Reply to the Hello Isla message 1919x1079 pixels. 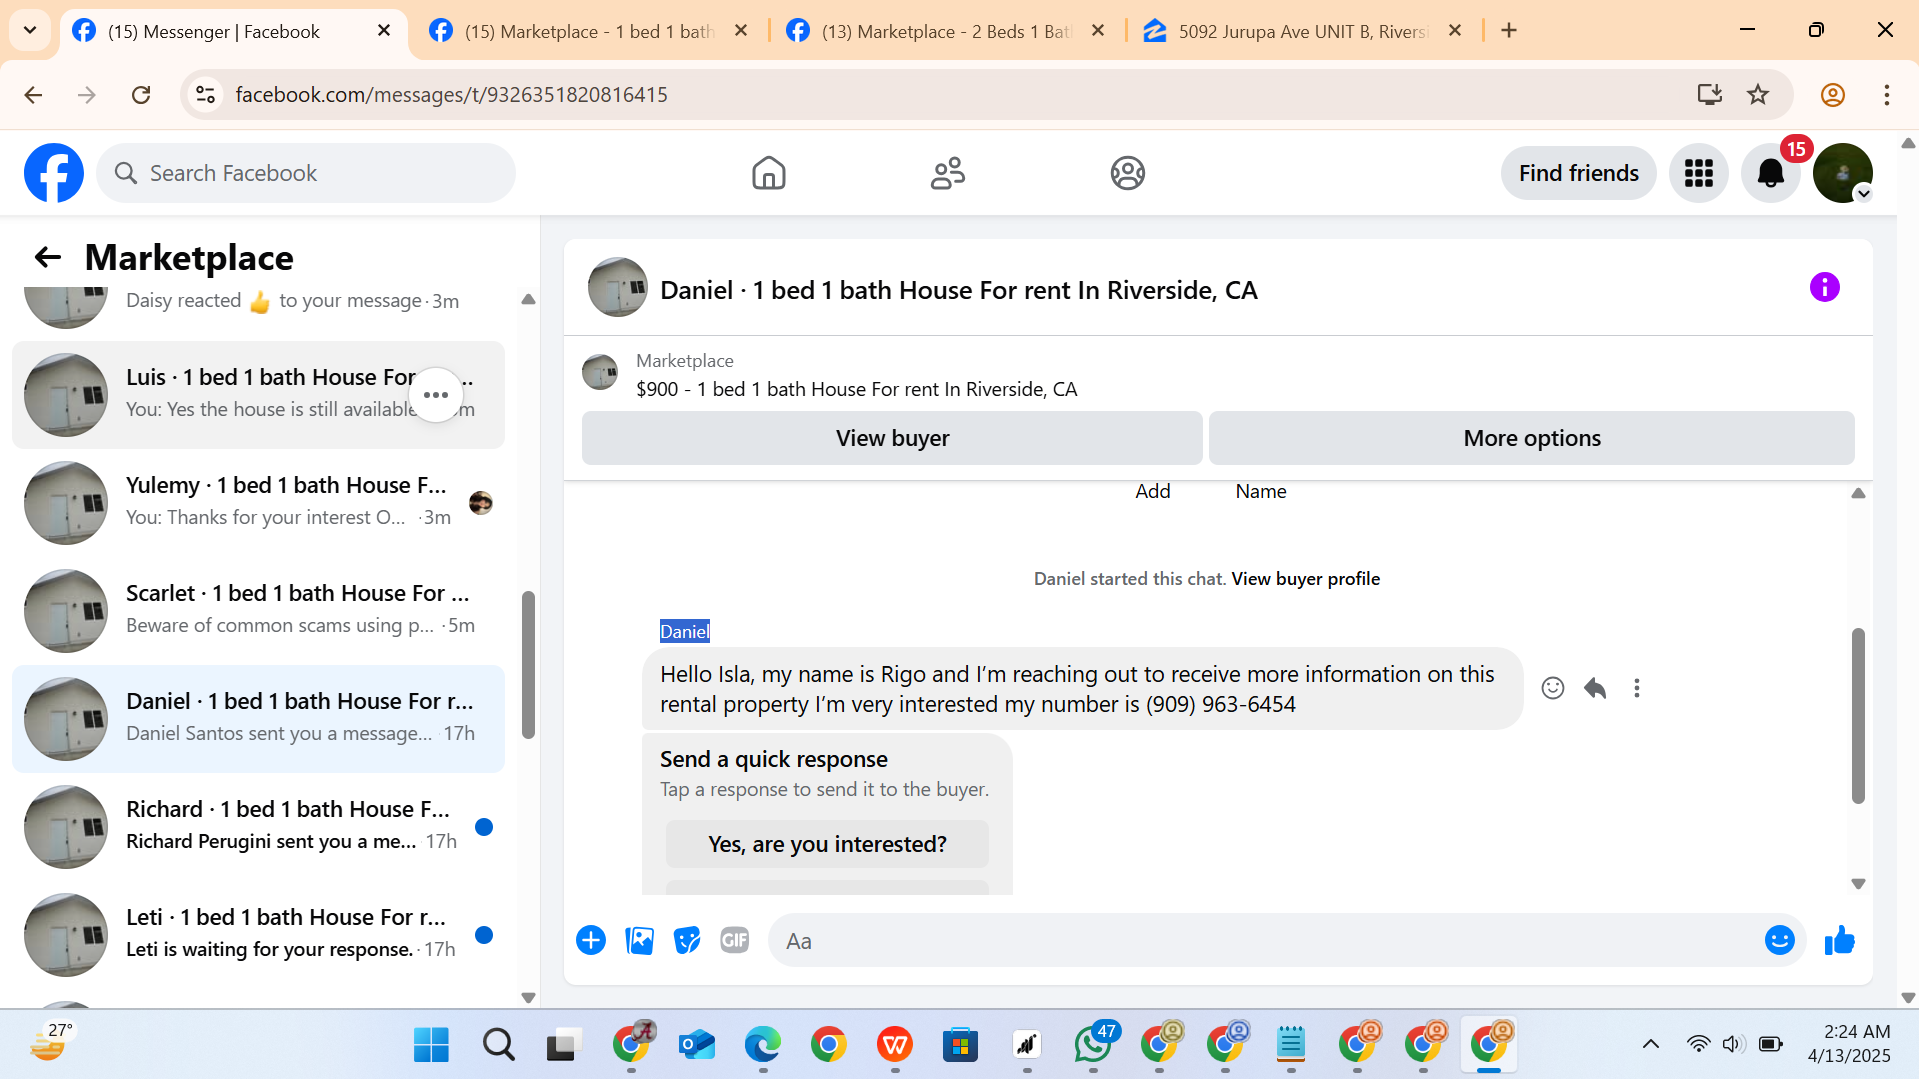[1595, 688]
